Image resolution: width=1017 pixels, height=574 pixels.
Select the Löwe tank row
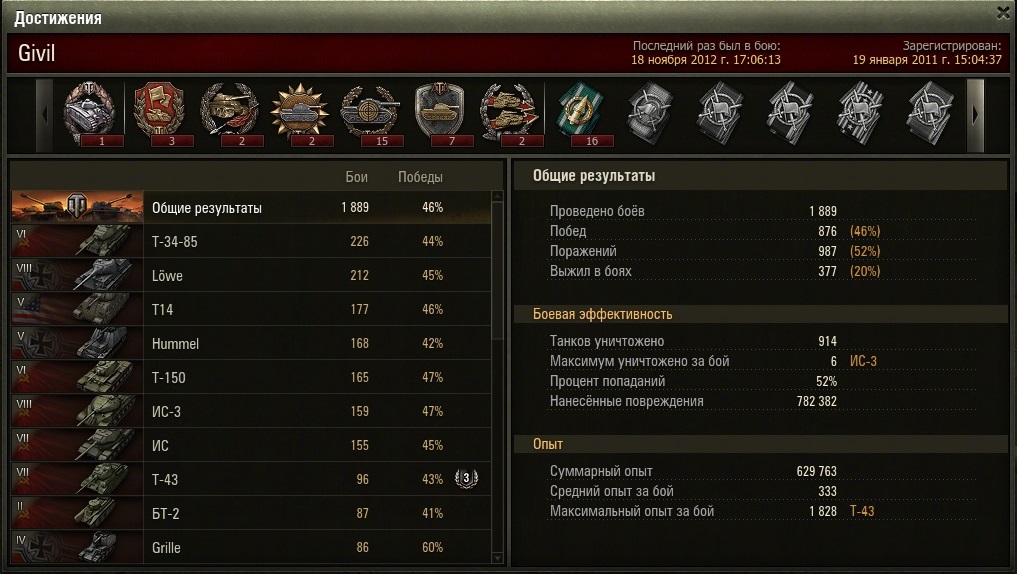coord(251,275)
